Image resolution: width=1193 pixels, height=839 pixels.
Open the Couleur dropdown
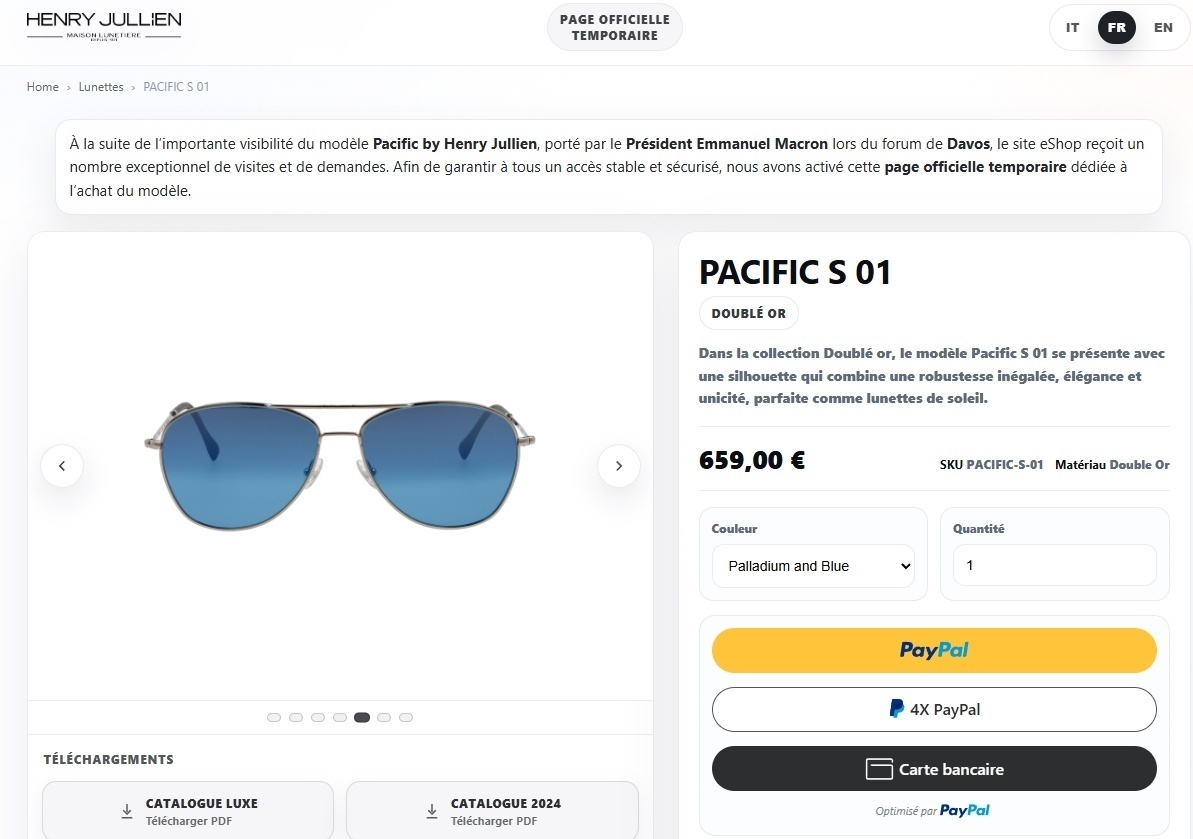[x=813, y=566]
